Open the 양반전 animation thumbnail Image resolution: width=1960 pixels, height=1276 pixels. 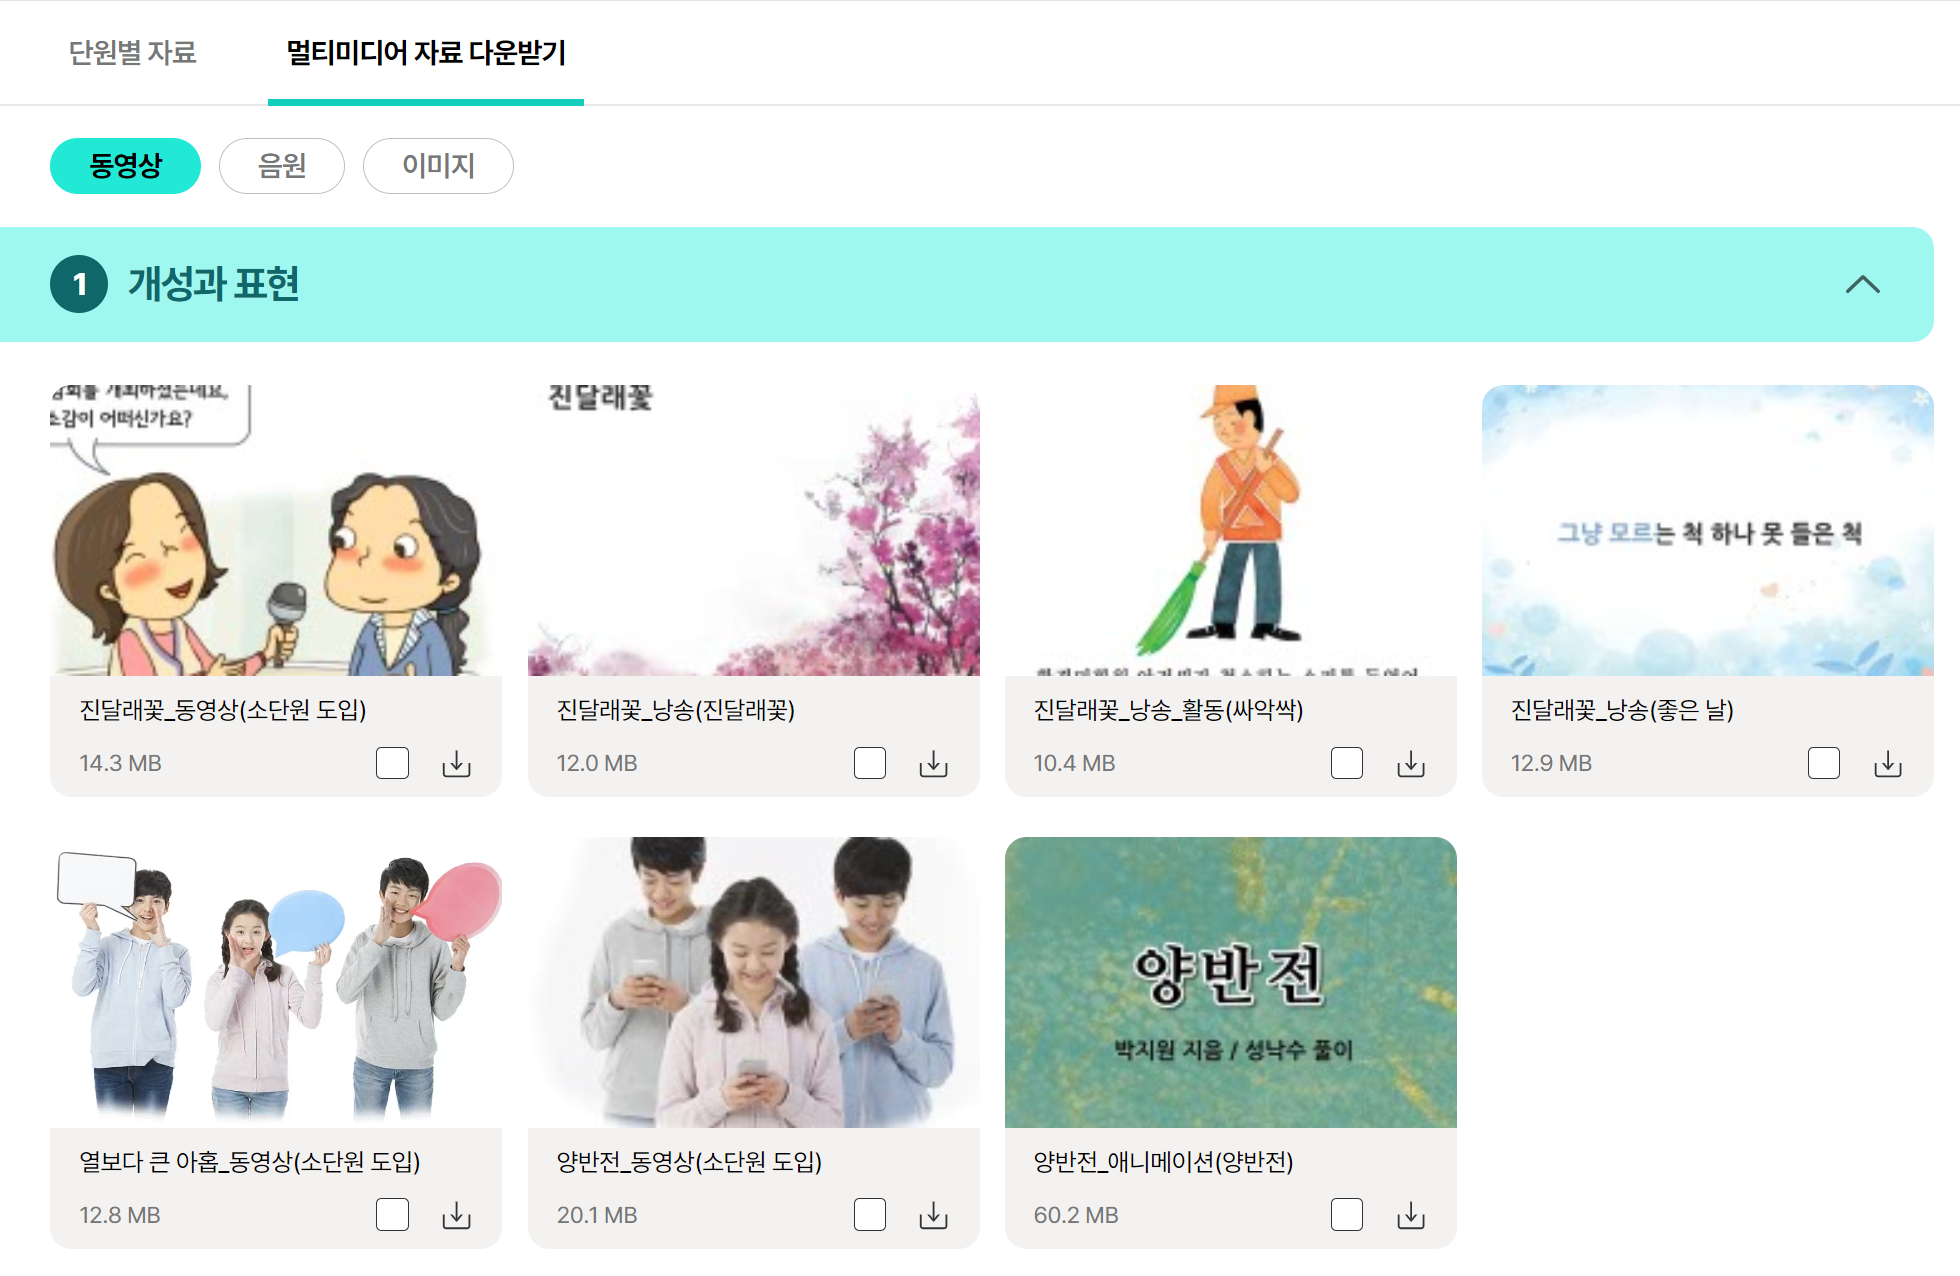[1230, 982]
